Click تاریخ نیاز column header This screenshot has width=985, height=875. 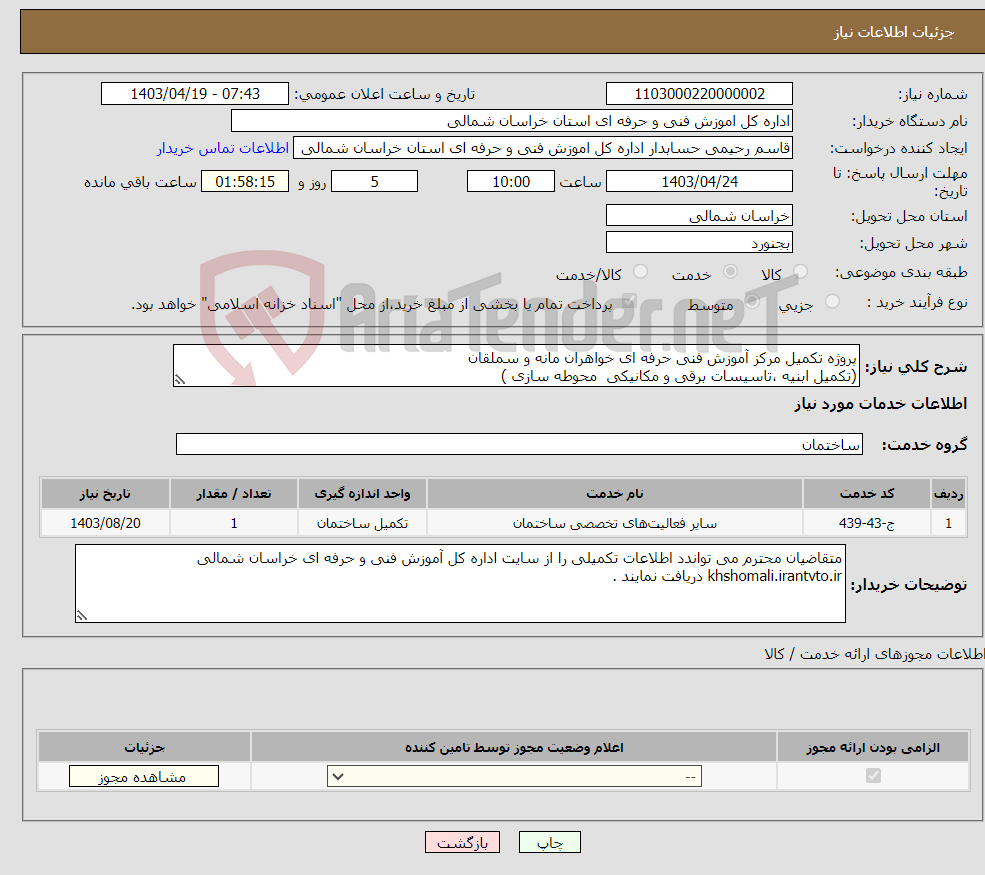[106, 494]
